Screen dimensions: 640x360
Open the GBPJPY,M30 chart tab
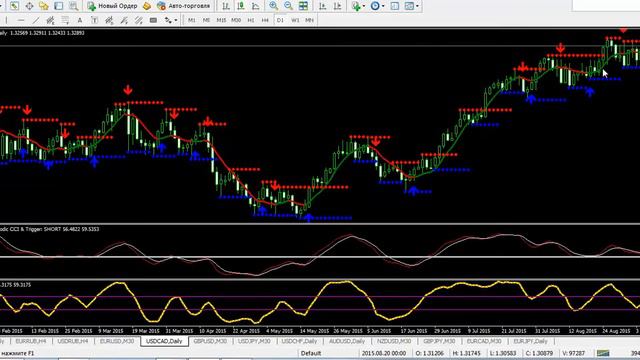click(439, 341)
